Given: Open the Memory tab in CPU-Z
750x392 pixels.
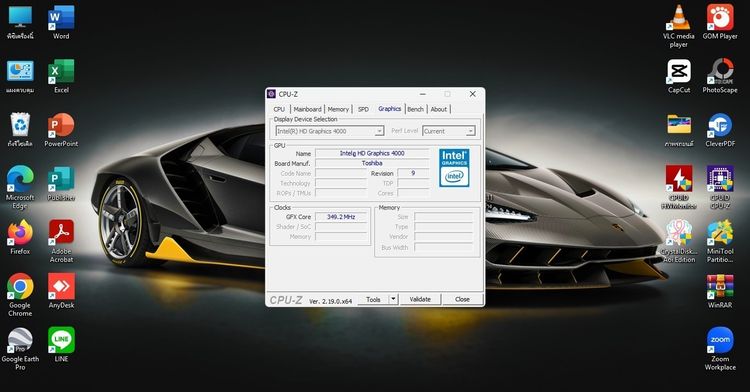Looking at the screenshot, I should click(338, 109).
